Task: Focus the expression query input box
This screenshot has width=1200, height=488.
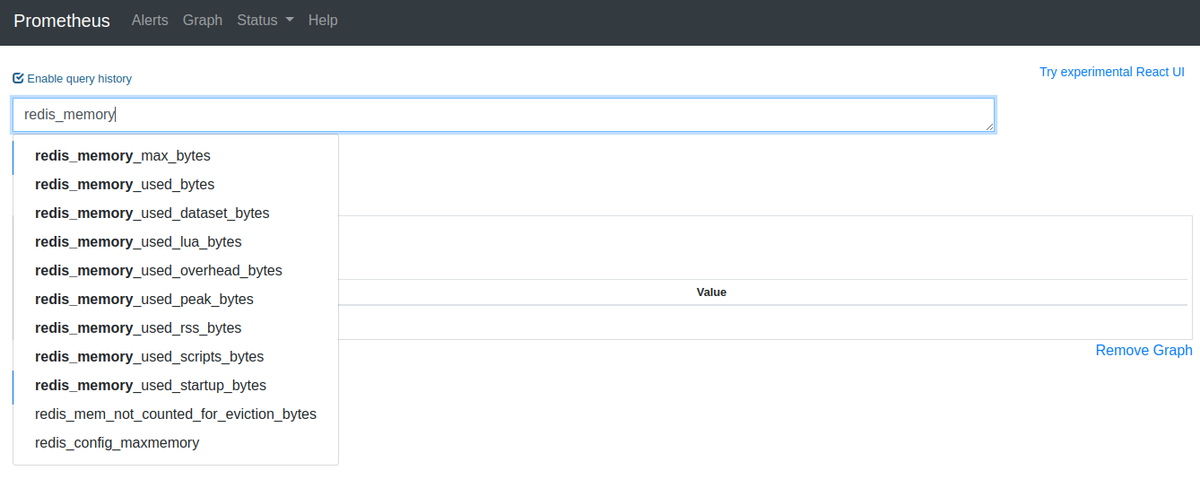Action: tap(504, 115)
